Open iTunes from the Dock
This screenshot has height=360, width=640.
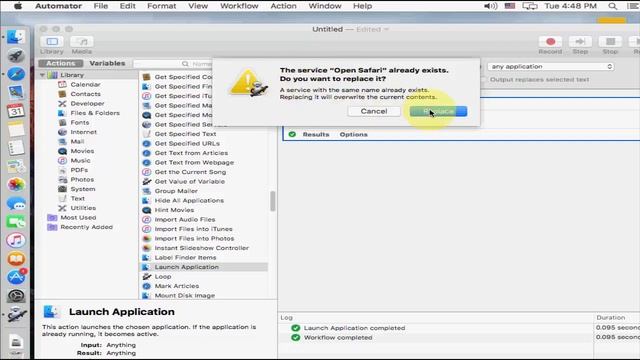pyautogui.click(x=16, y=240)
